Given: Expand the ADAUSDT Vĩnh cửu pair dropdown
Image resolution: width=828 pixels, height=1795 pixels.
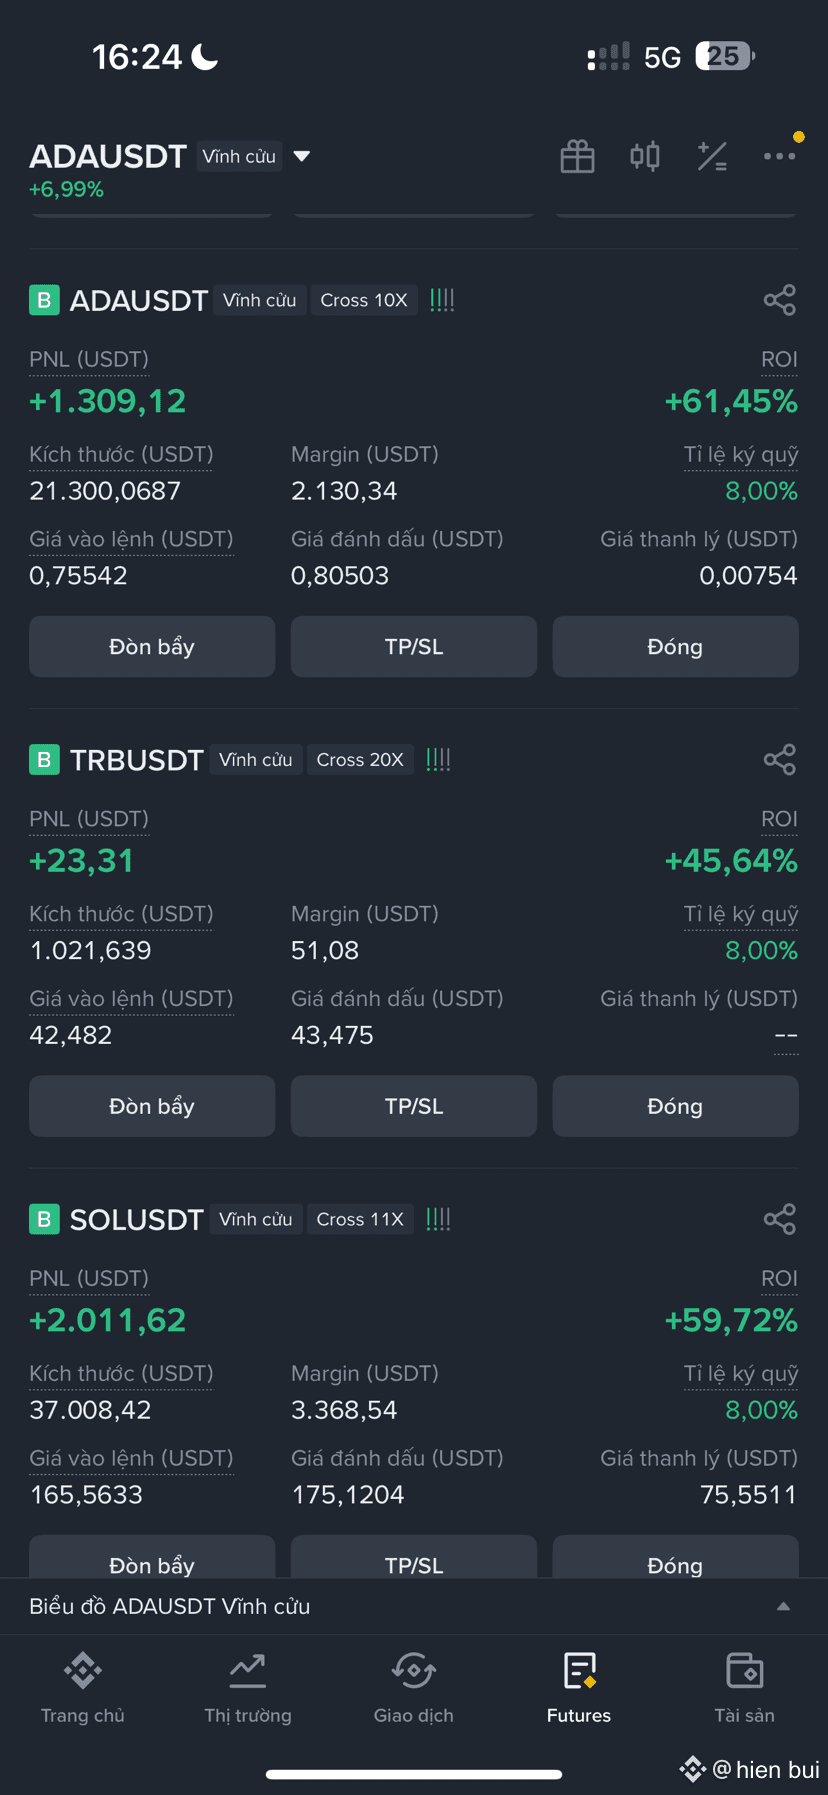Looking at the screenshot, I should point(302,156).
